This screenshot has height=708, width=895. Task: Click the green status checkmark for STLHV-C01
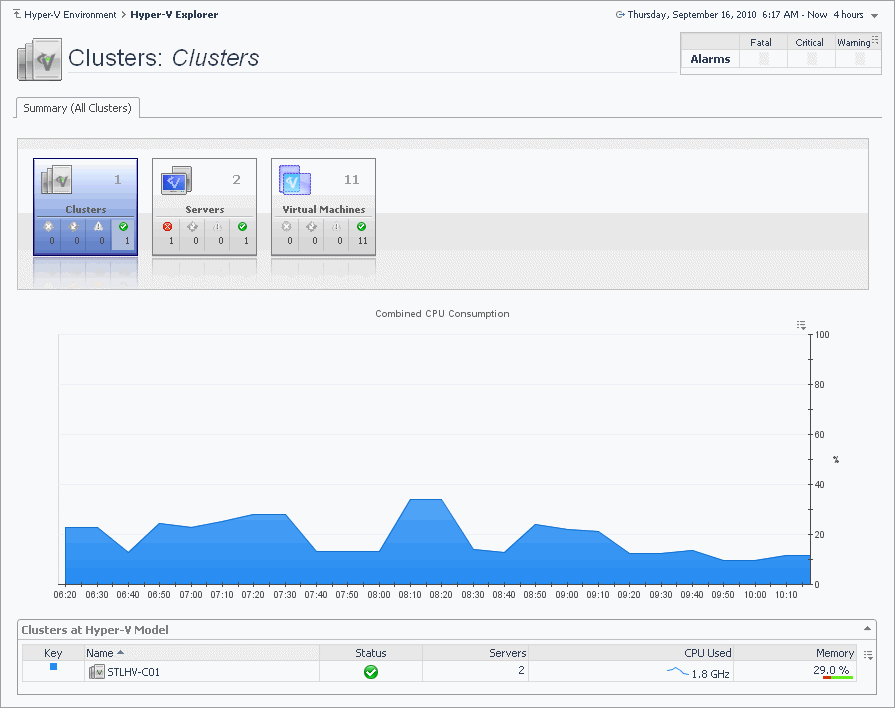click(x=371, y=672)
